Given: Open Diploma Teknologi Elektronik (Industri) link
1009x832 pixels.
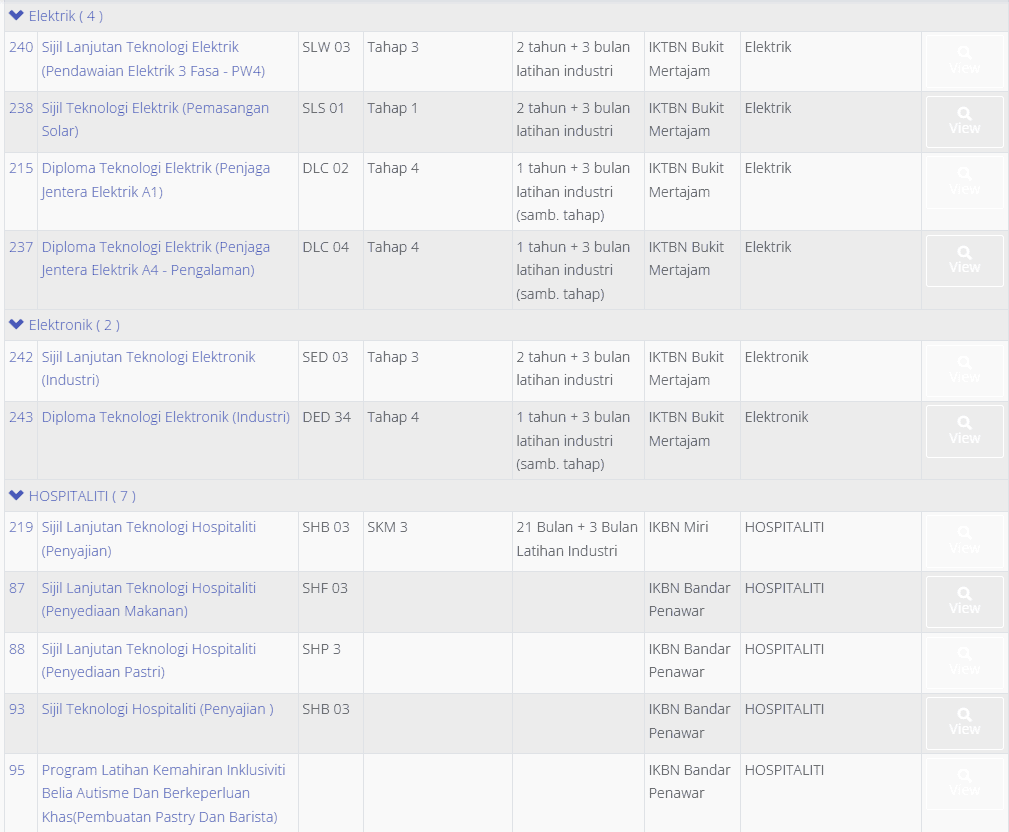Looking at the screenshot, I should 165,417.
